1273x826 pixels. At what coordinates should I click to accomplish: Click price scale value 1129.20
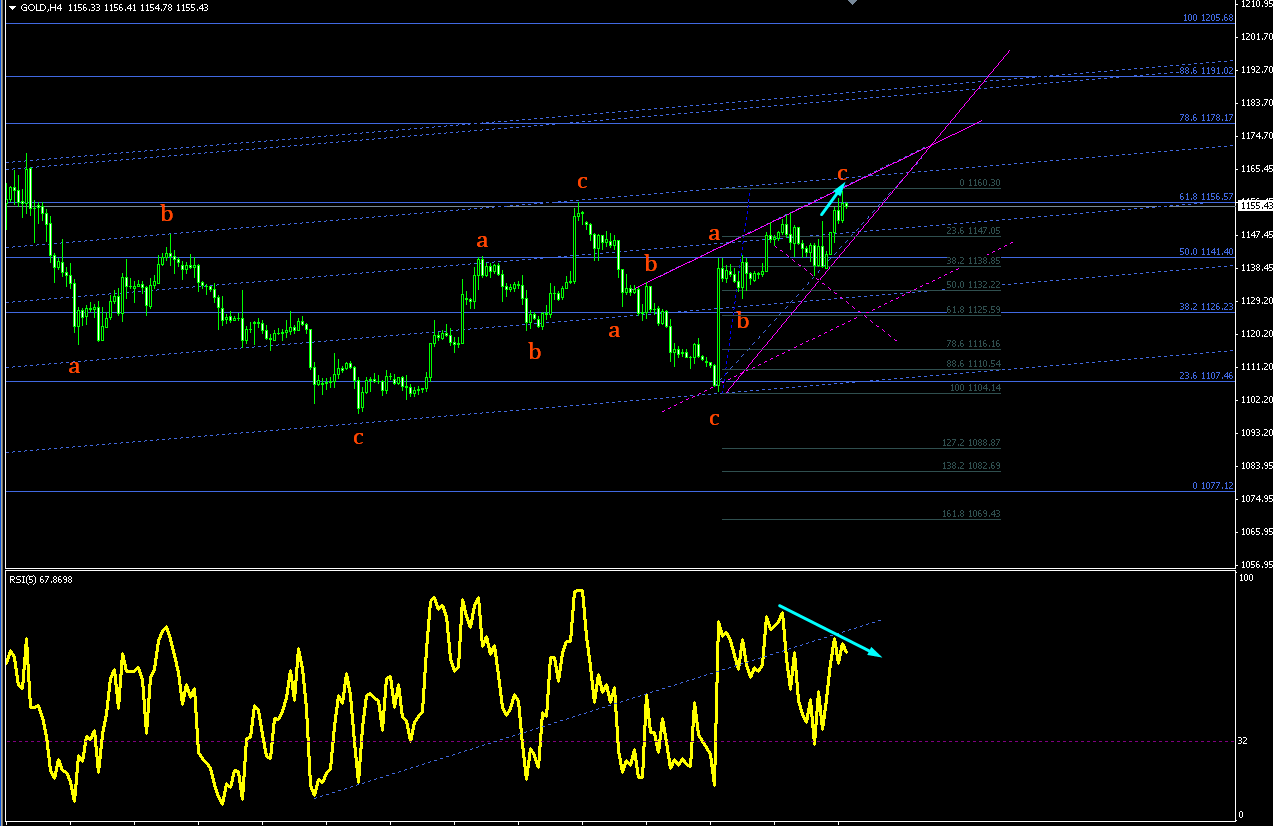click(1256, 301)
